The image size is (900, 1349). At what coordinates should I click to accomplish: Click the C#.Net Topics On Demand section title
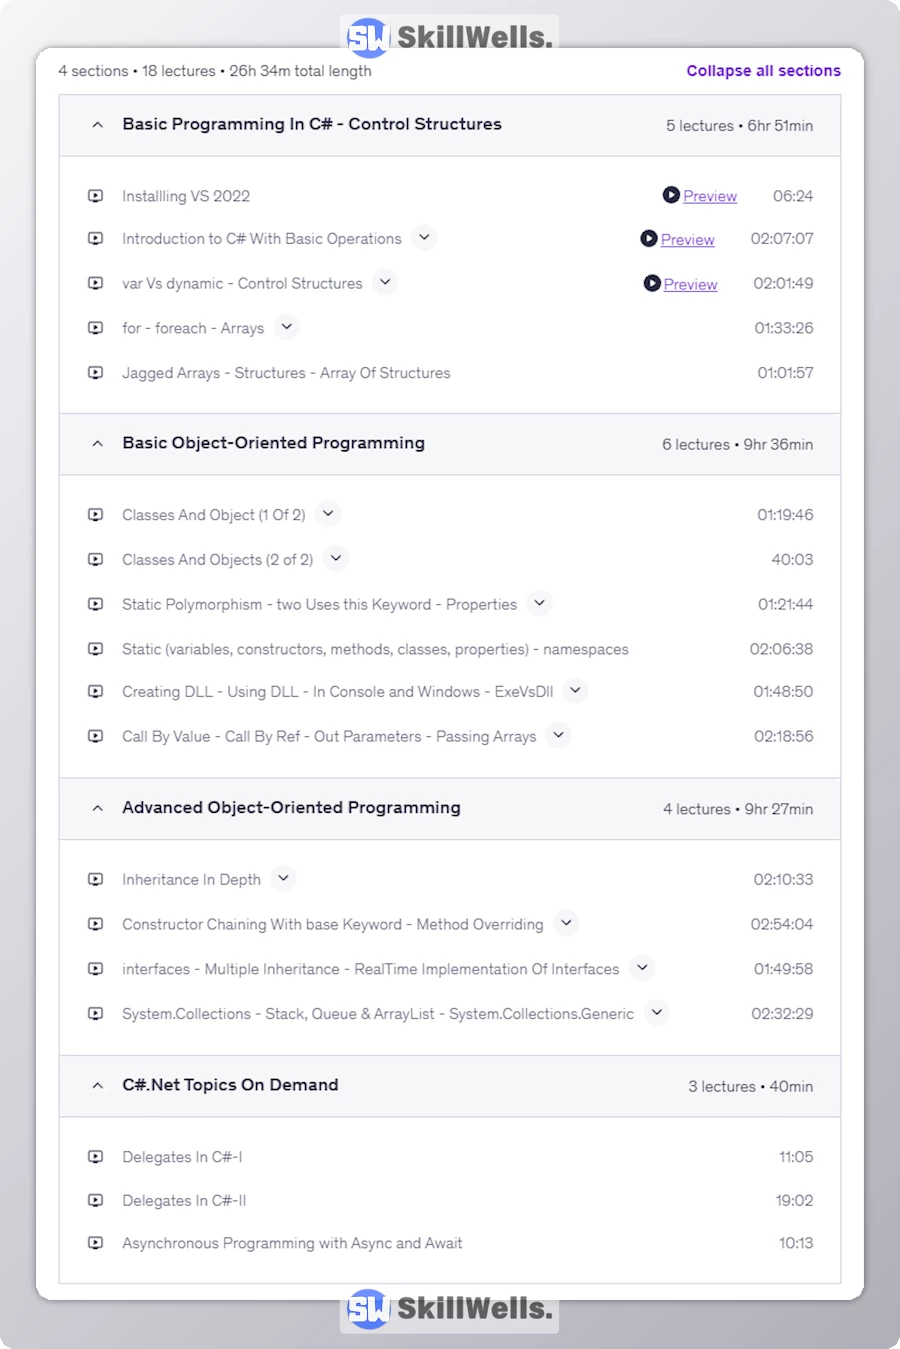point(230,1085)
